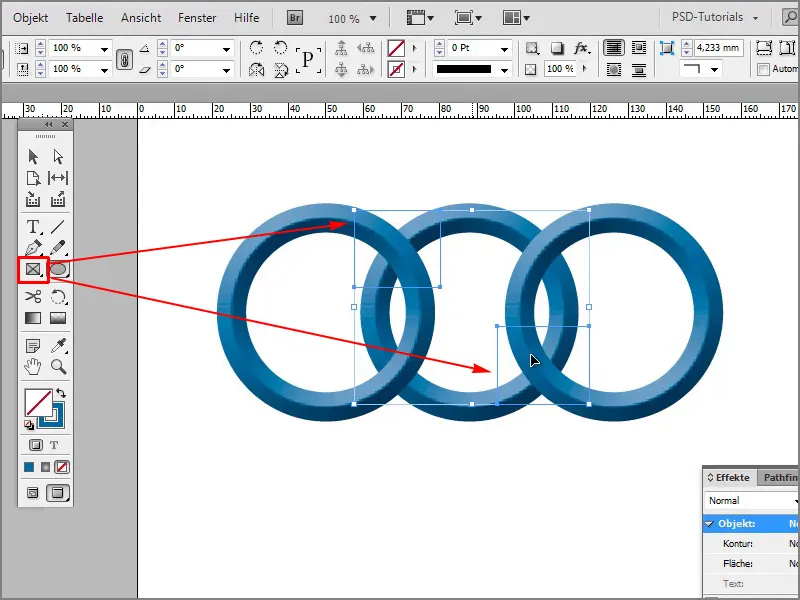This screenshot has width=800, height=600.
Task: Open the Normal blend mode dropdown
Action: point(750,498)
